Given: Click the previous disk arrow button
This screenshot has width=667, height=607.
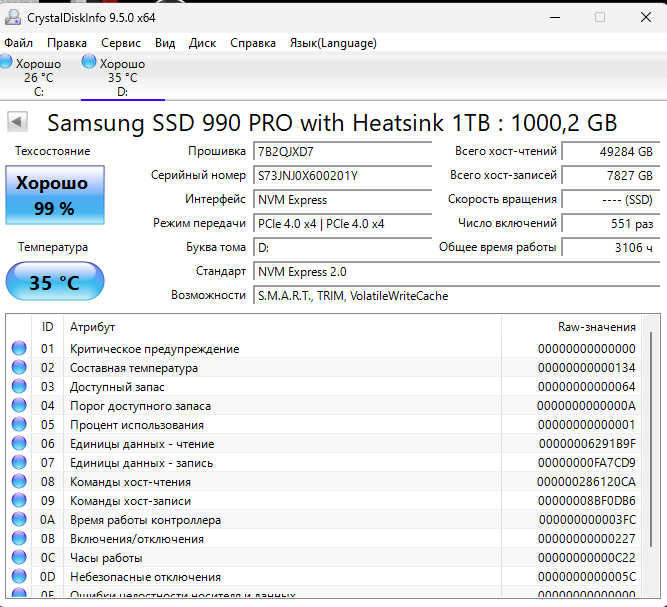Looking at the screenshot, I should 17,122.
